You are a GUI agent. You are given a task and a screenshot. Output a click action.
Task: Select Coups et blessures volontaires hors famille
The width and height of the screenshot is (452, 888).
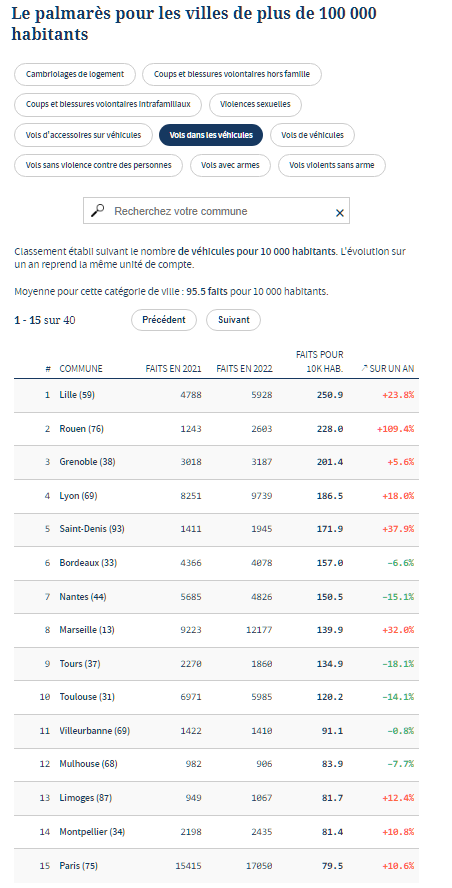click(x=232, y=74)
